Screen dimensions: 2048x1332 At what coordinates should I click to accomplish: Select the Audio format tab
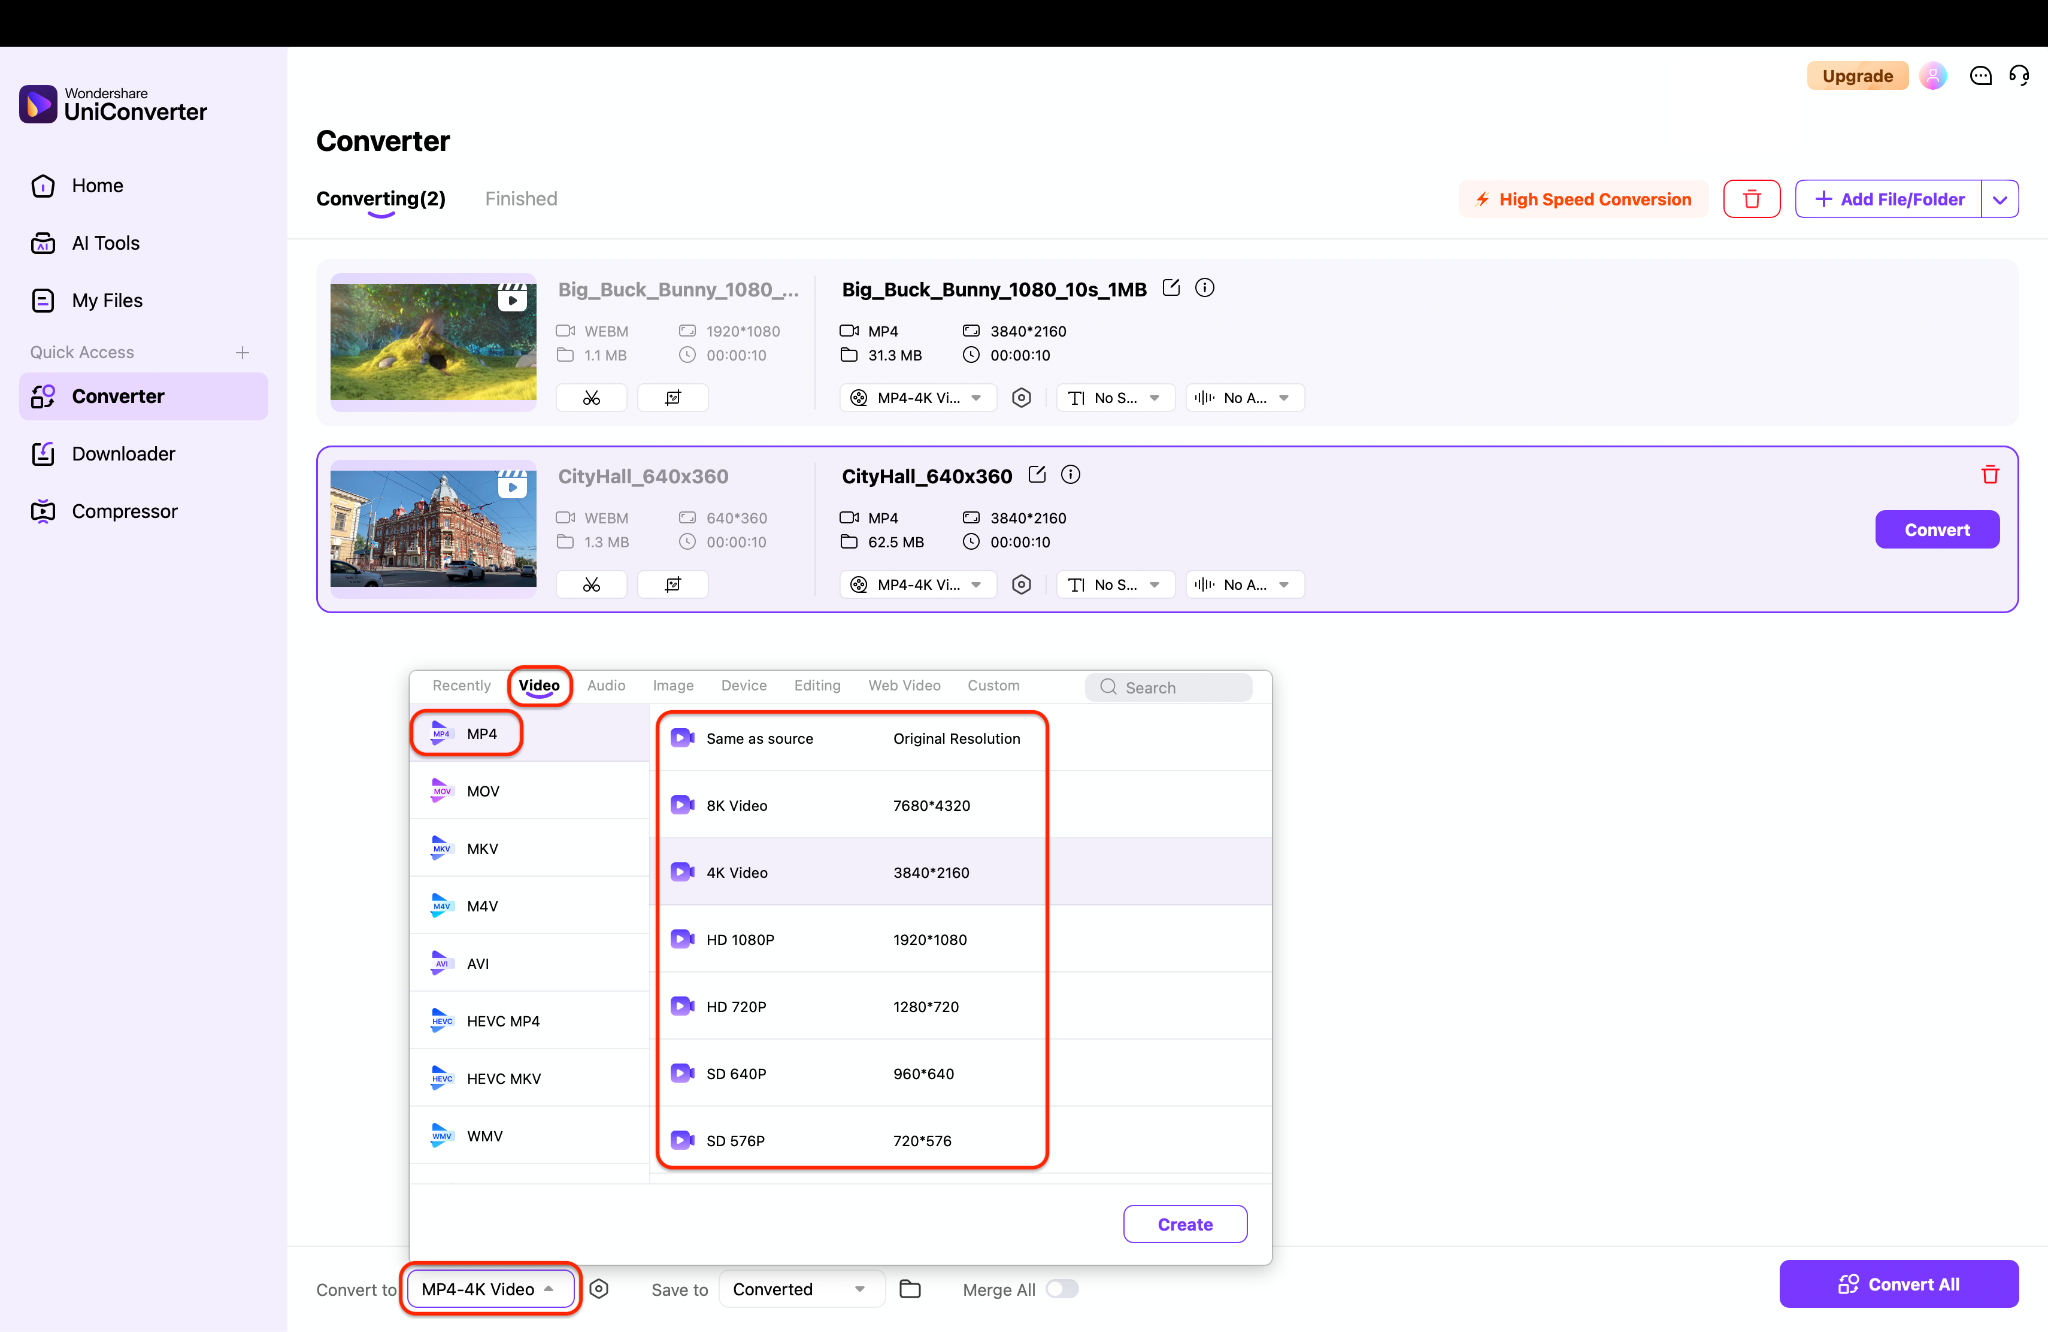coord(606,686)
